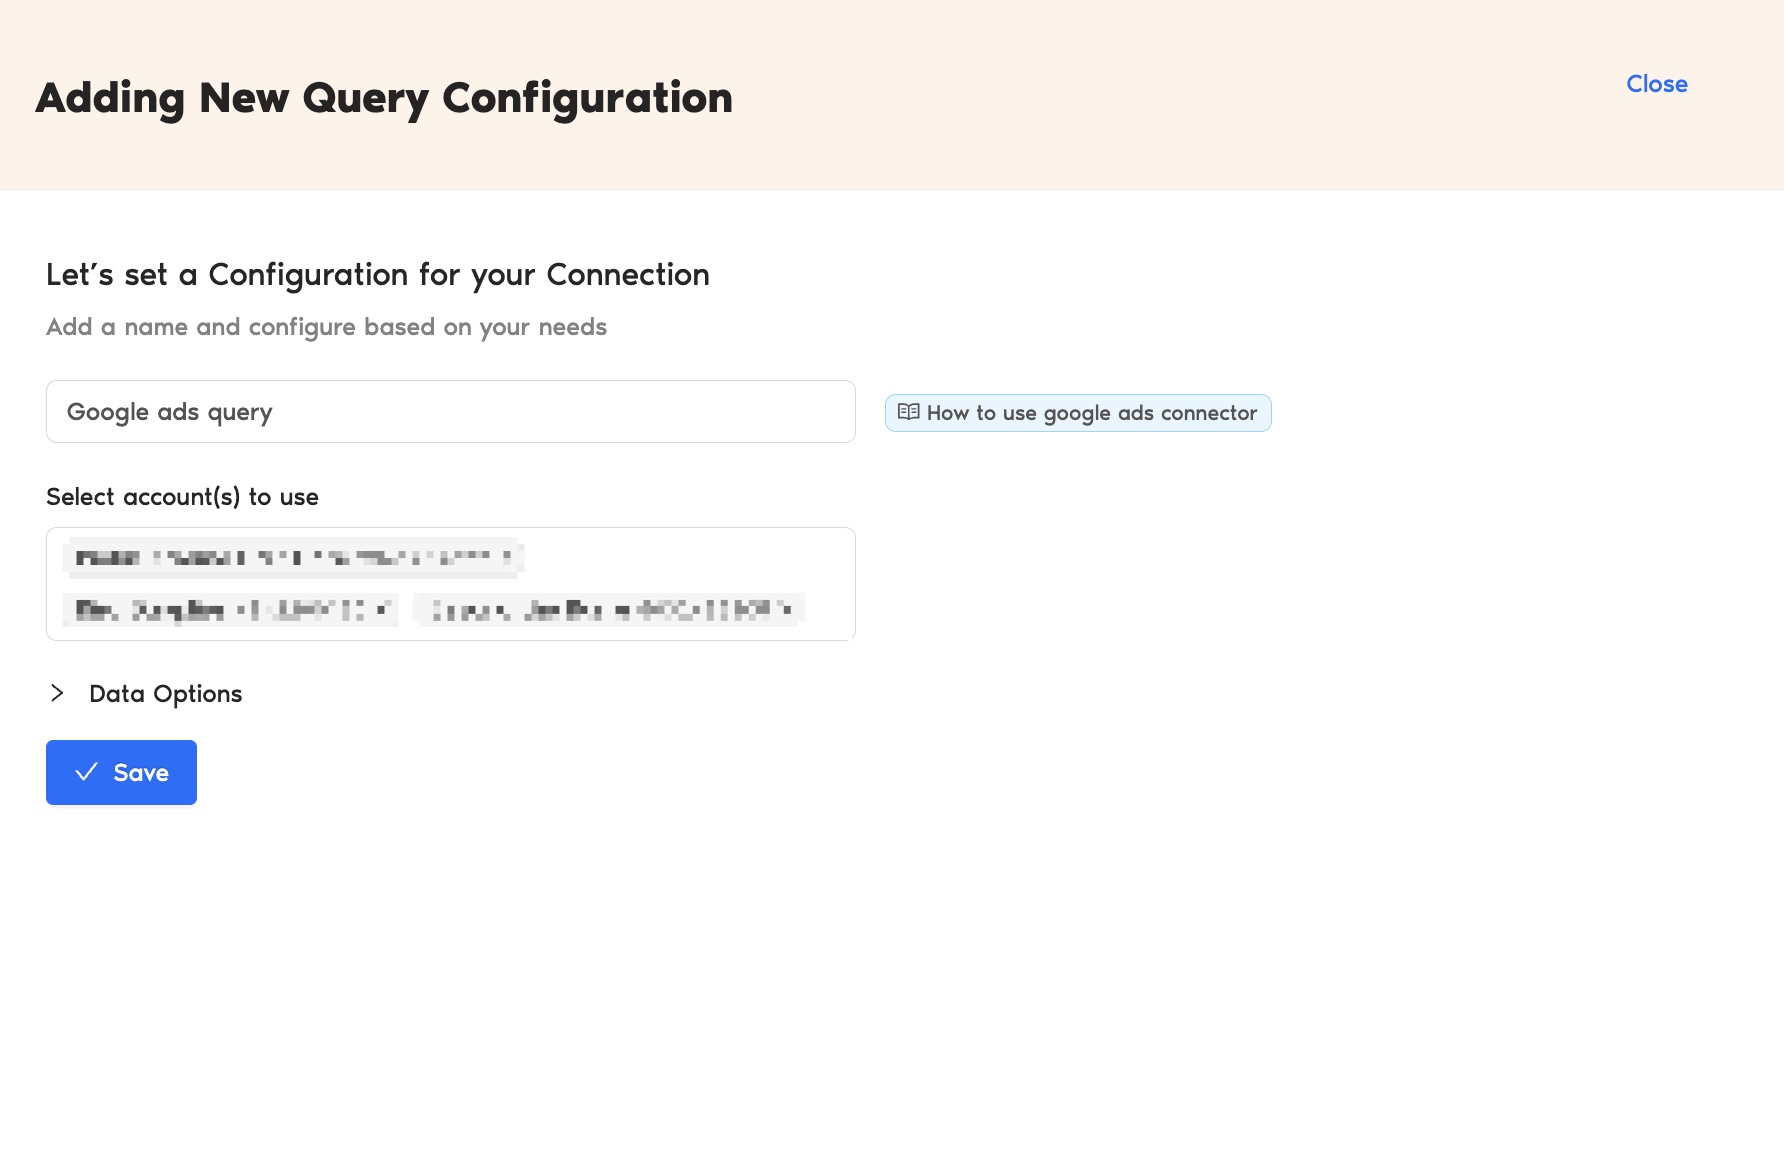Viewport: 1784px width, 1166px height.
Task: Click the 'Let's set a Configuration' heading
Action: pos(377,275)
